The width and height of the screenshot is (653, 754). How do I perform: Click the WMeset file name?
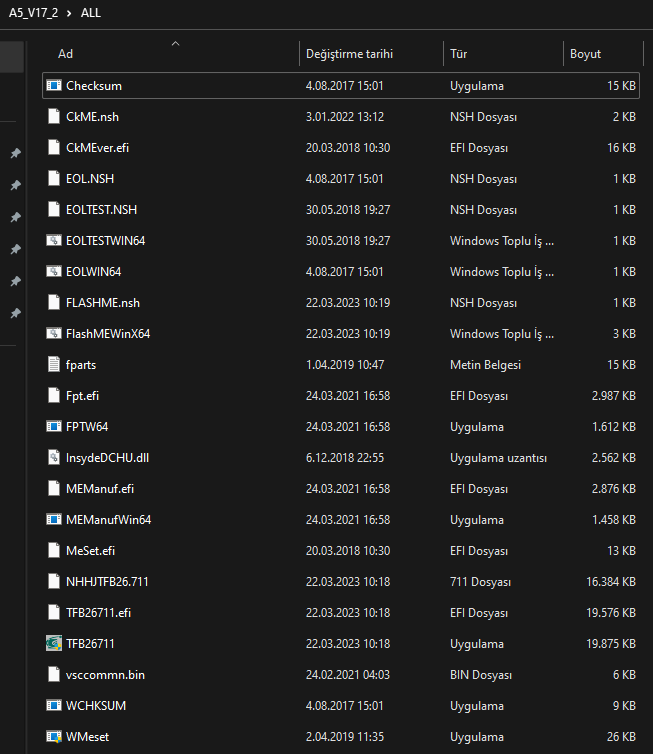[x=88, y=737]
